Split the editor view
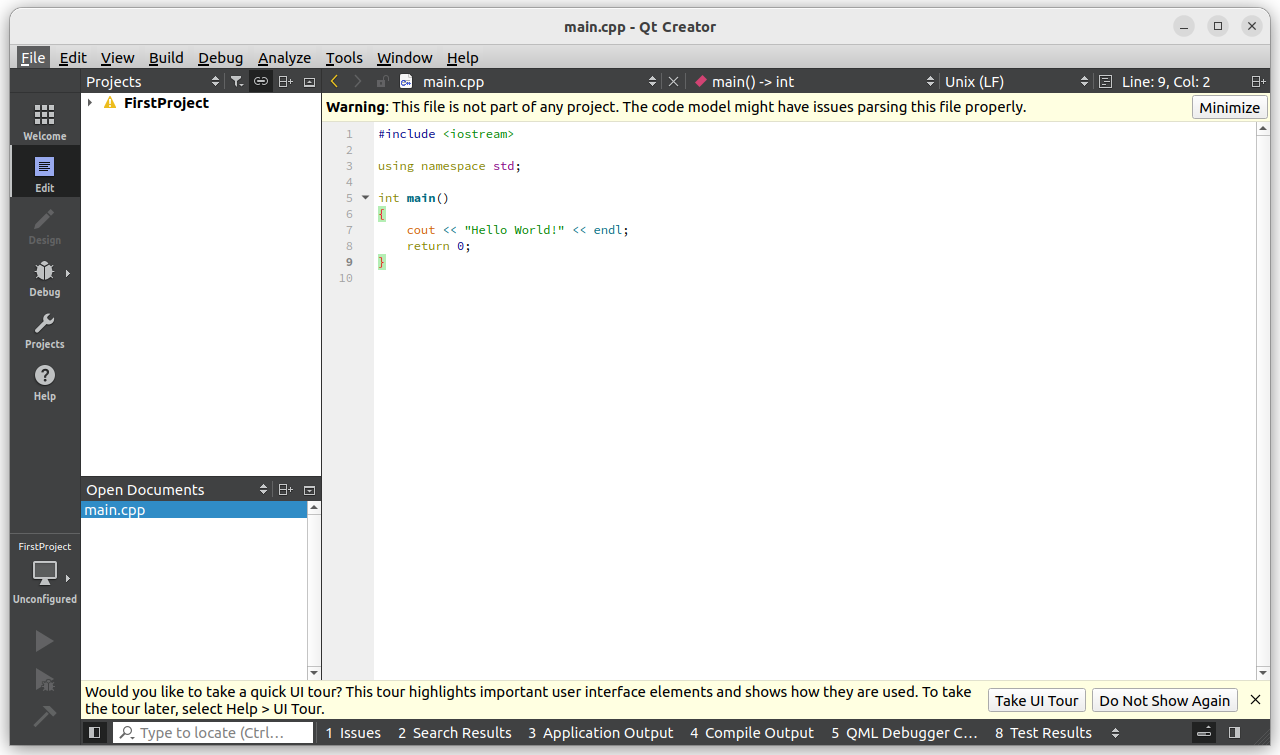Screen dimensions: 1280x755 coord(1258,82)
